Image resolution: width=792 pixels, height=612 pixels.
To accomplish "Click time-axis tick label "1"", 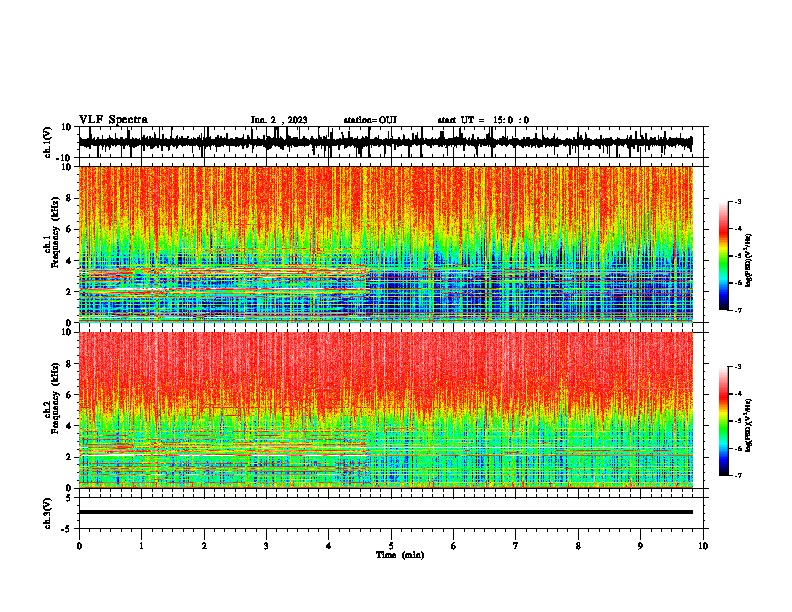I will [x=141, y=546].
